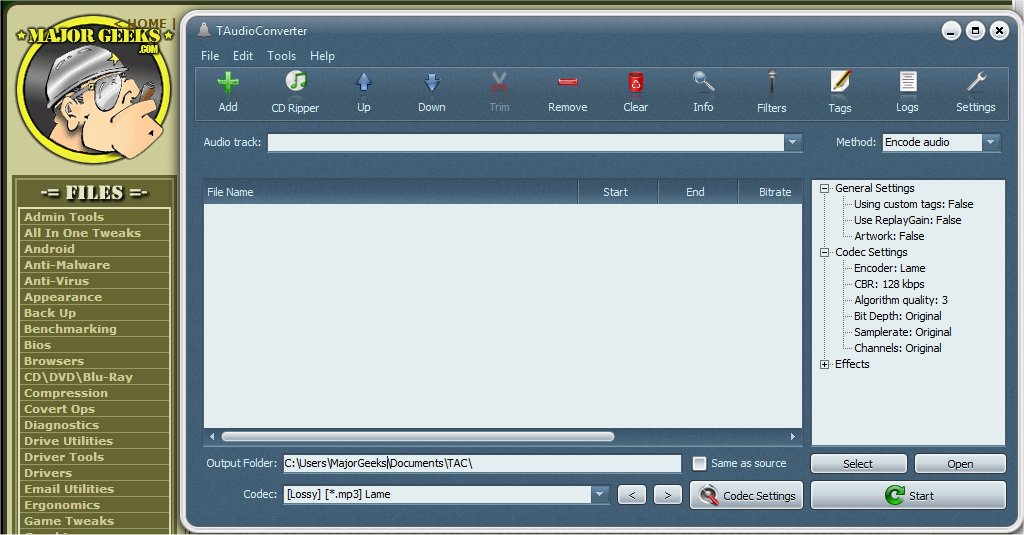Image resolution: width=1024 pixels, height=535 pixels.
Task: Open the Tools menu
Action: (281, 56)
